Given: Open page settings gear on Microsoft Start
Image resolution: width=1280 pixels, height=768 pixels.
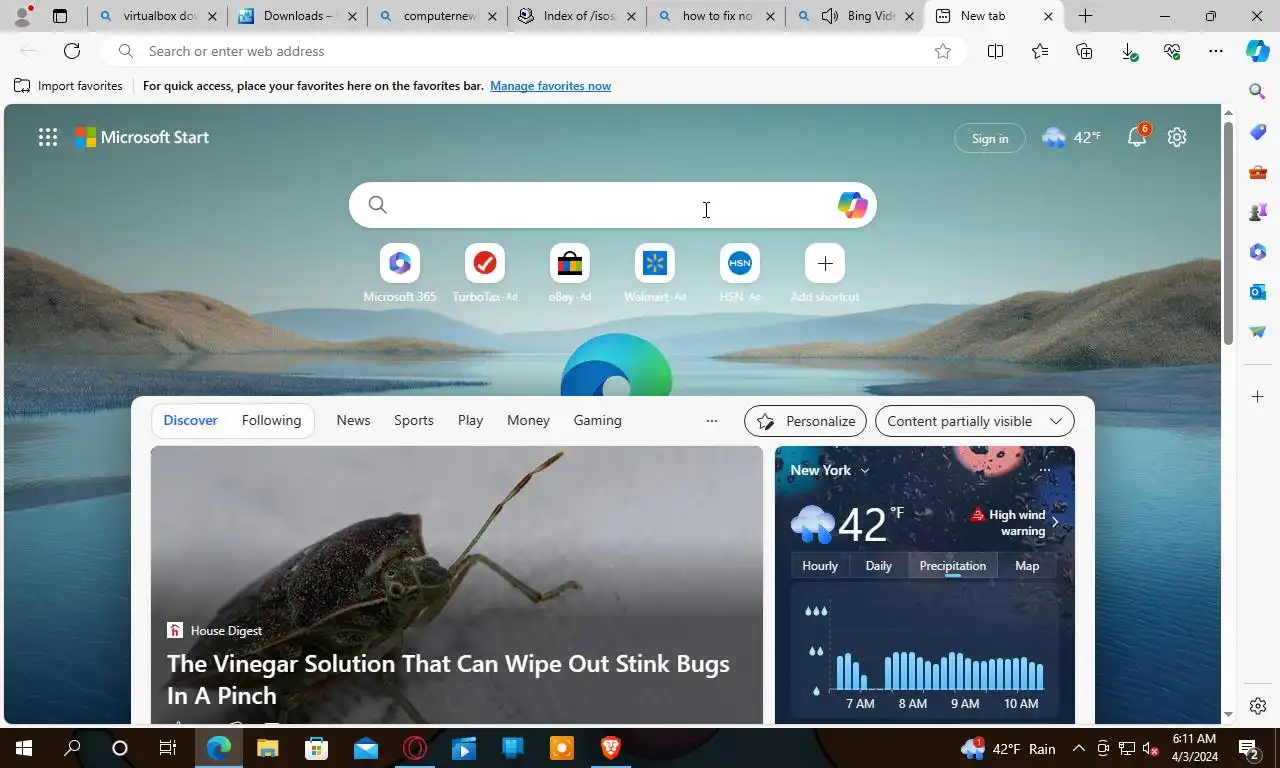Looking at the screenshot, I should coord(1177,138).
